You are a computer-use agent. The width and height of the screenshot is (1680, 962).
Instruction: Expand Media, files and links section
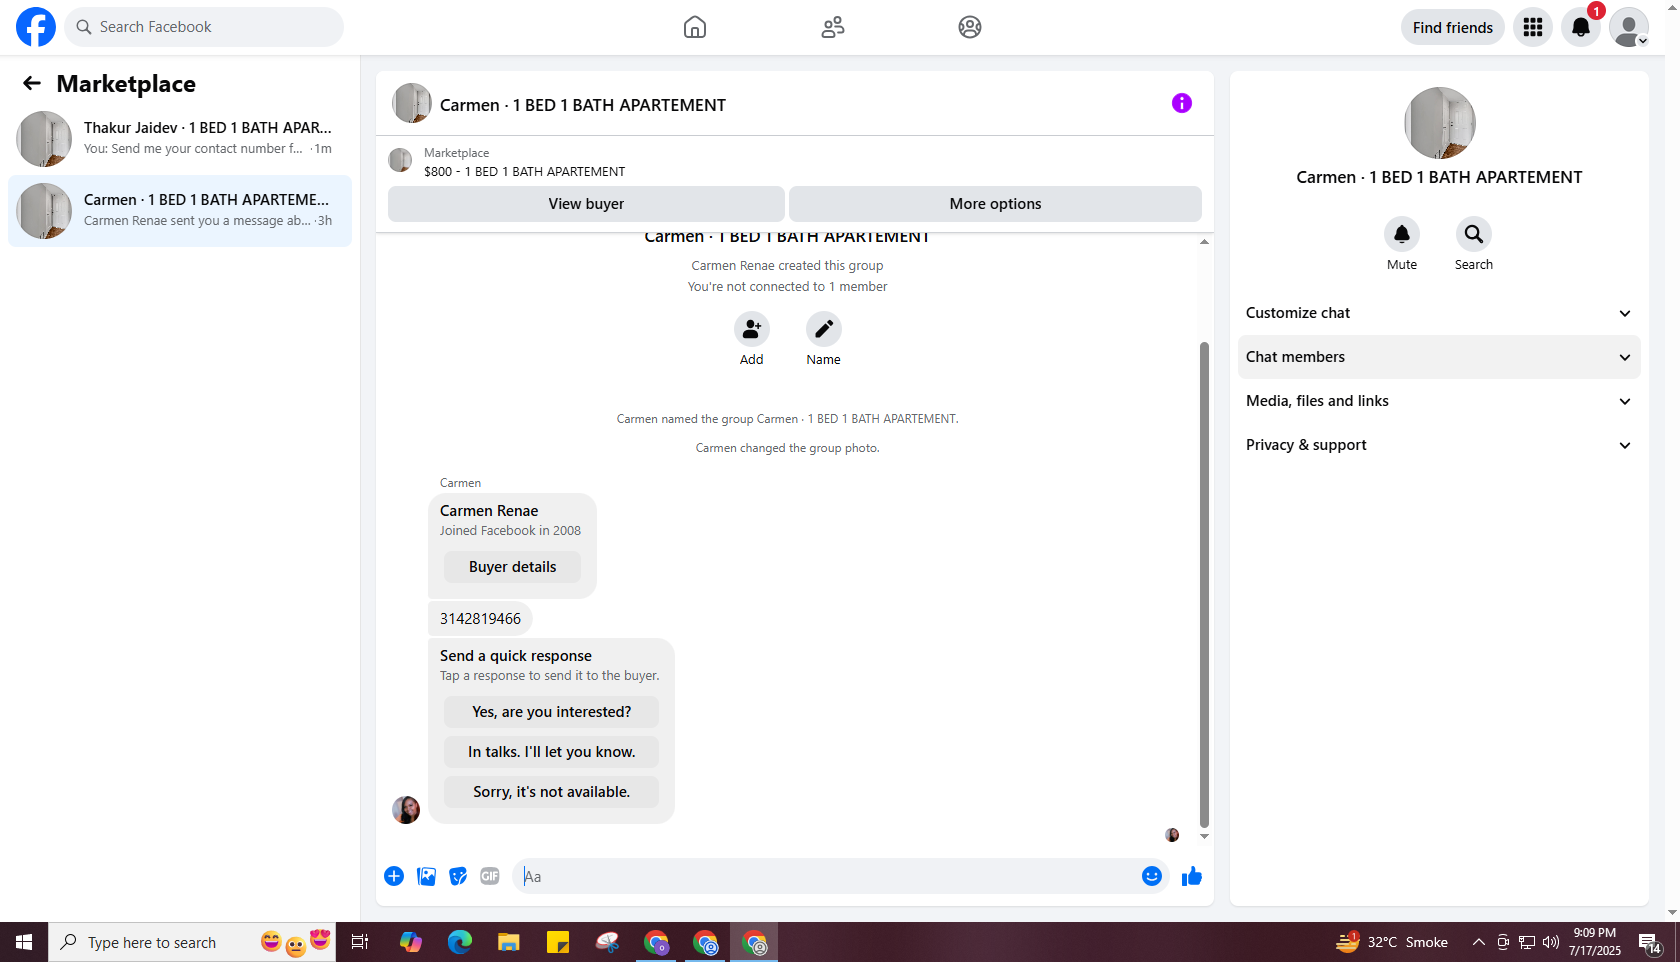[1439, 401]
